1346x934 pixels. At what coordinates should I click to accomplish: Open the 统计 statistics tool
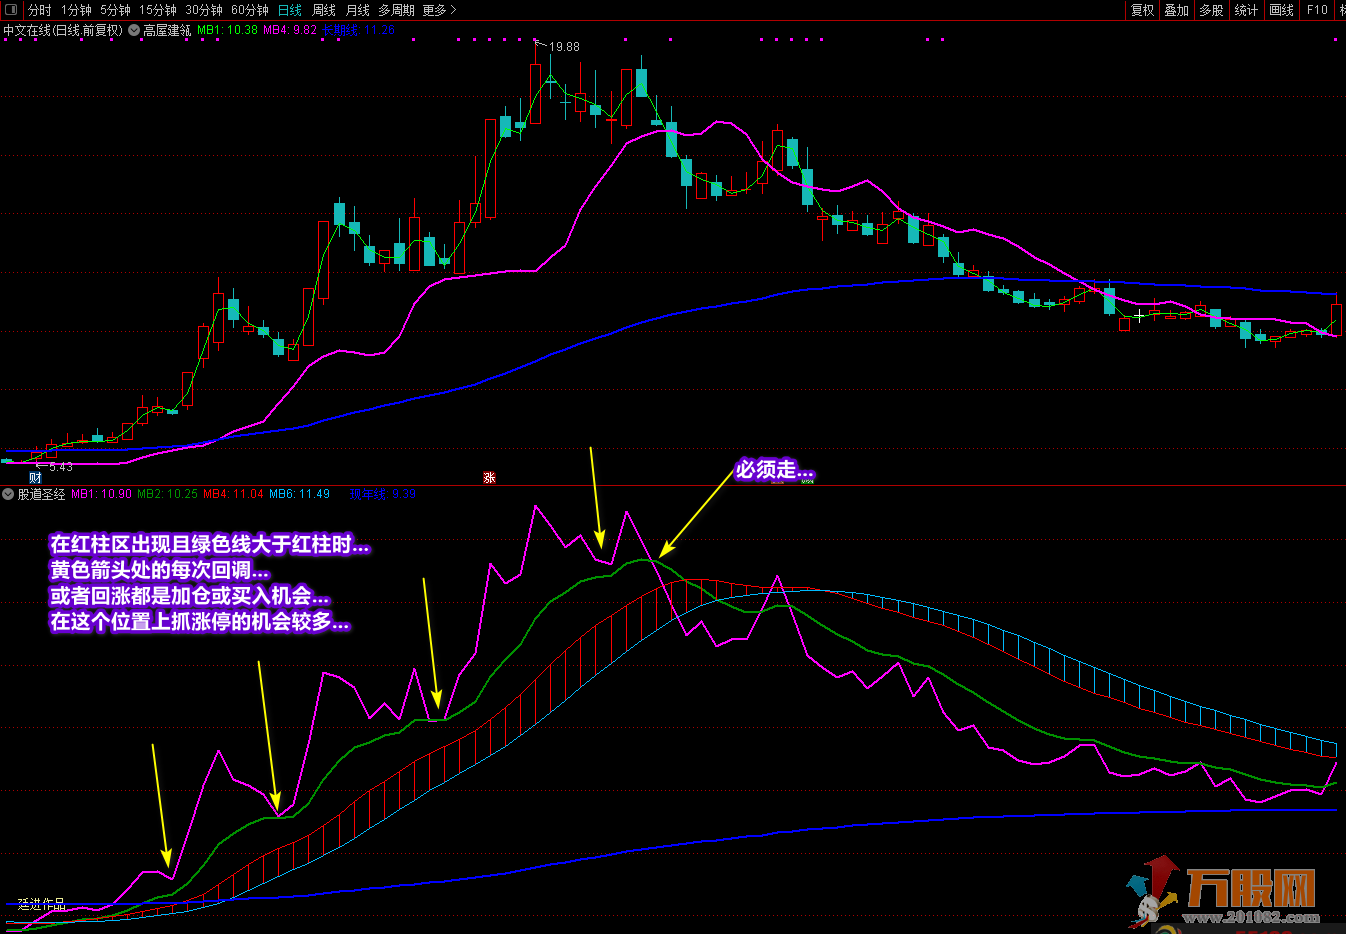[1246, 10]
